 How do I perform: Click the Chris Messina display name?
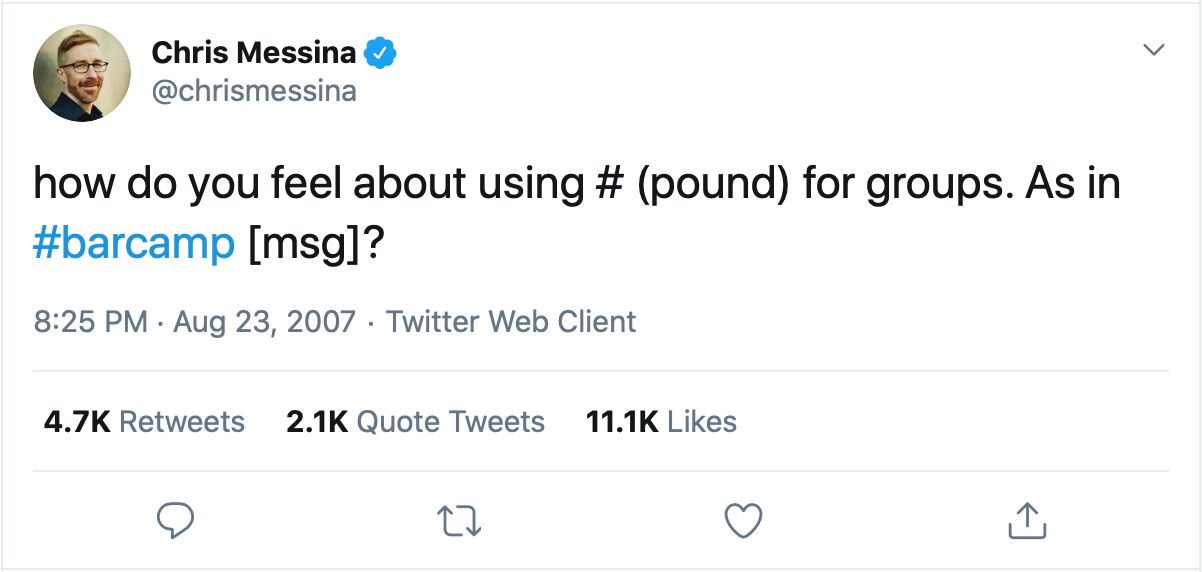[254, 53]
